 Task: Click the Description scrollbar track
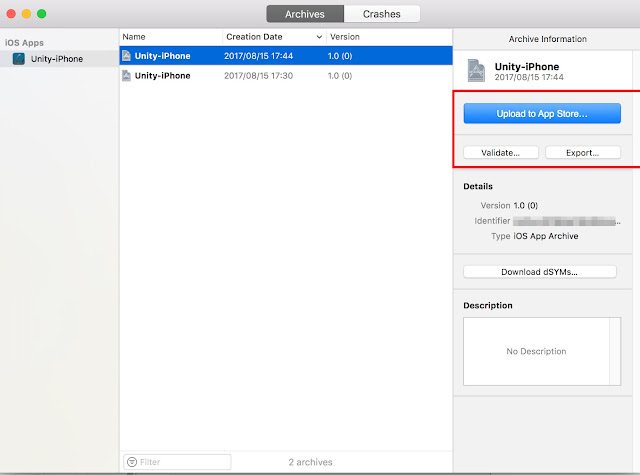point(615,351)
